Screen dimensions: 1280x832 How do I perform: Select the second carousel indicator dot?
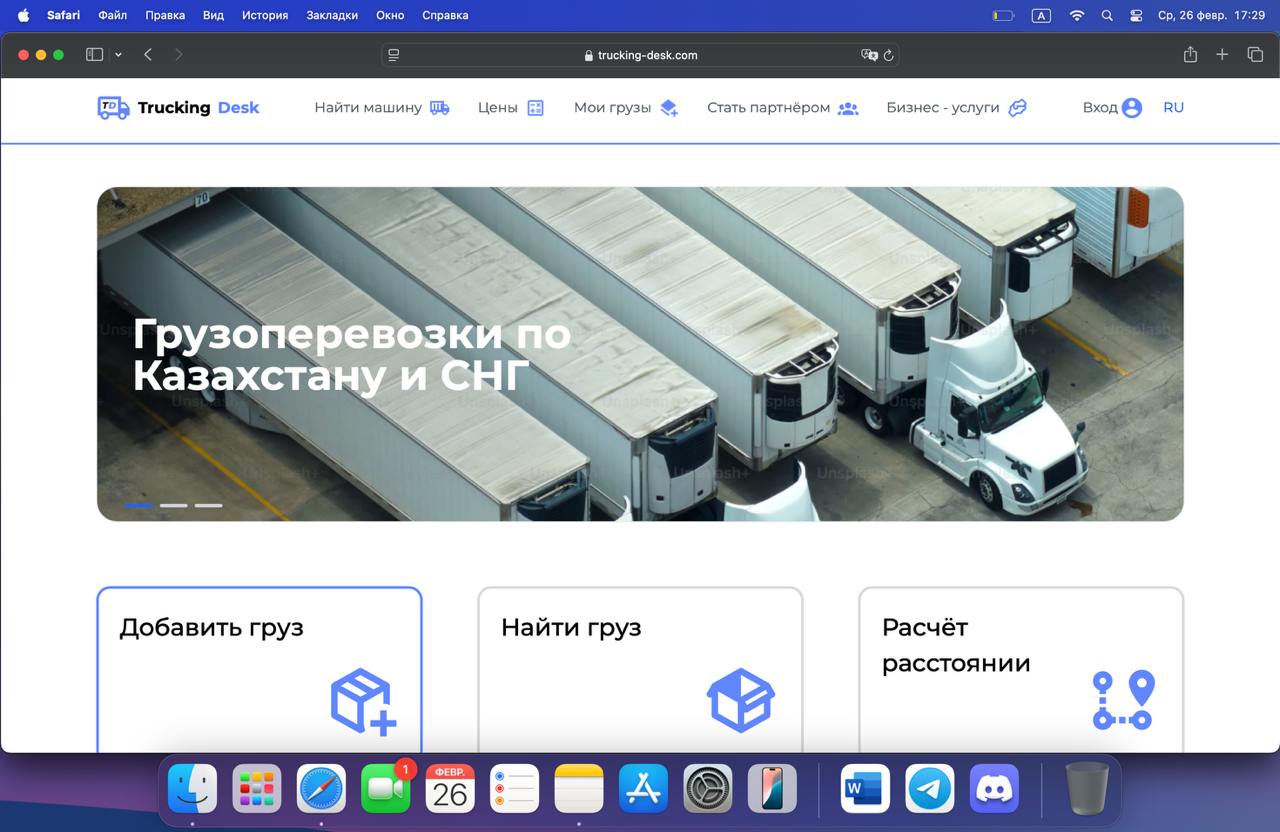coord(173,506)
